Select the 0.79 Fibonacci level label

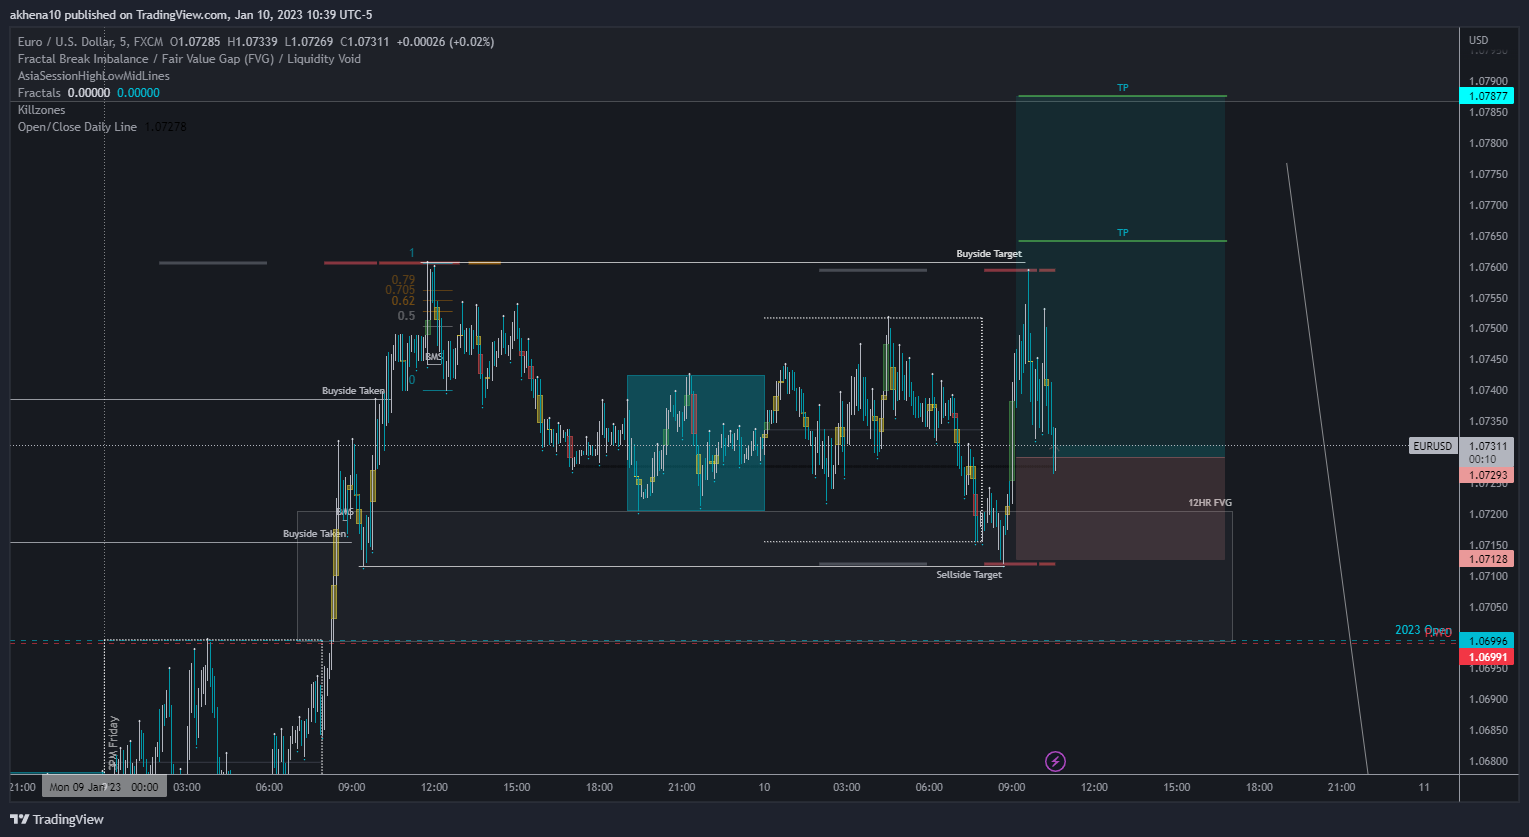click(x=403, y=280)
